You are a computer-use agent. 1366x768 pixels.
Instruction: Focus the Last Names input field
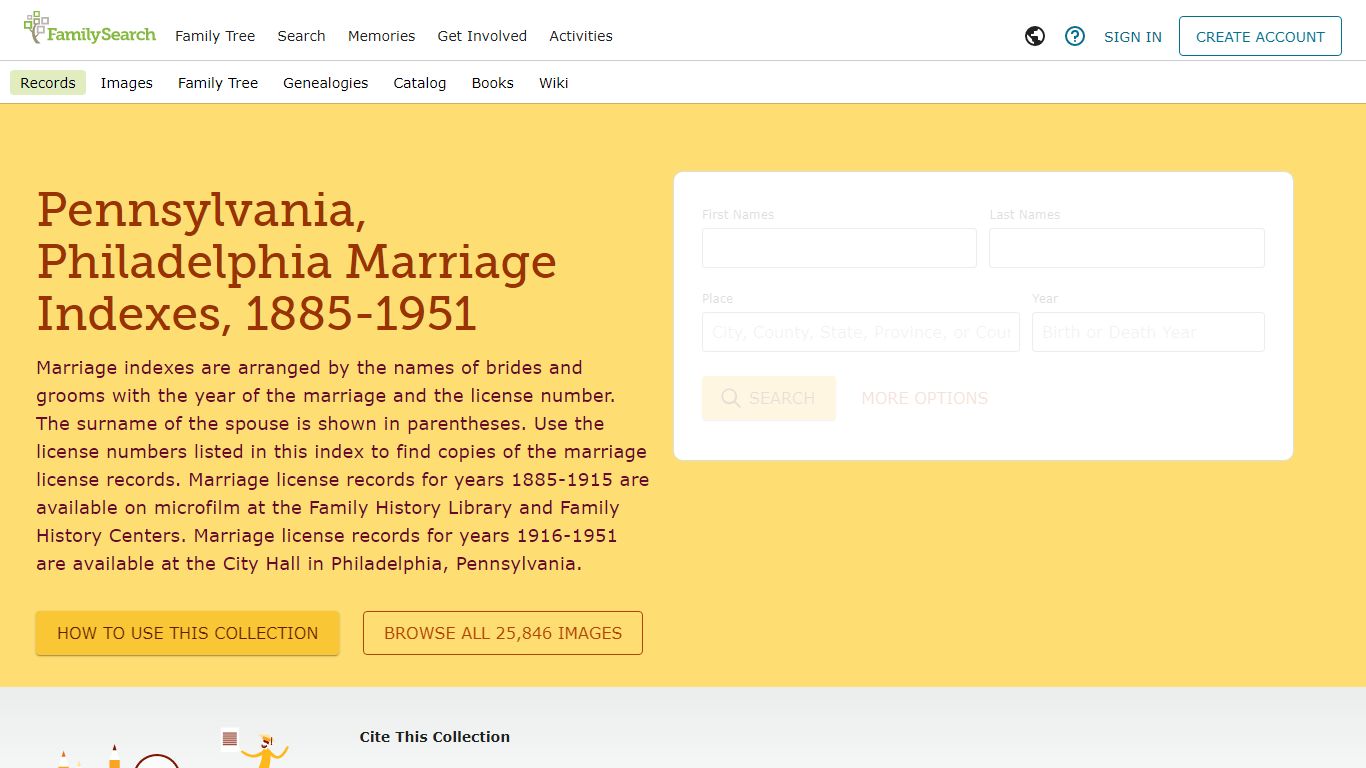click(1127, 248)
